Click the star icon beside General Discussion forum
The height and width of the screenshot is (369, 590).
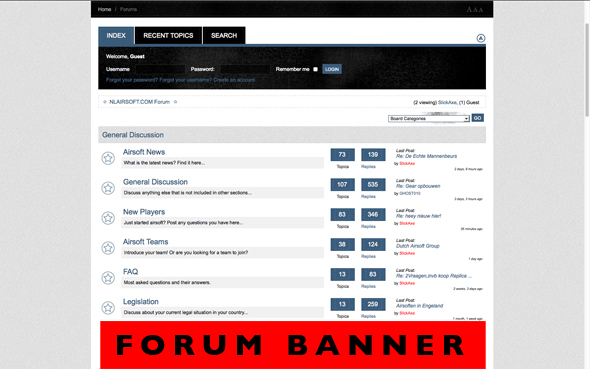pyautogui.click(x=108, y=188)
